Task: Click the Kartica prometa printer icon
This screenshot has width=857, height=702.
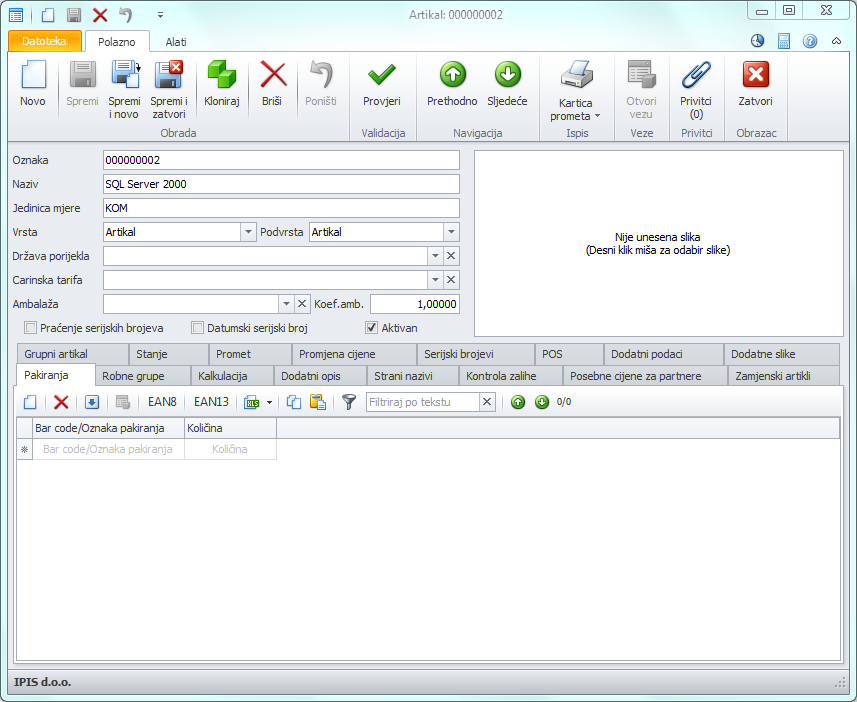Action: tap(577, 74)
